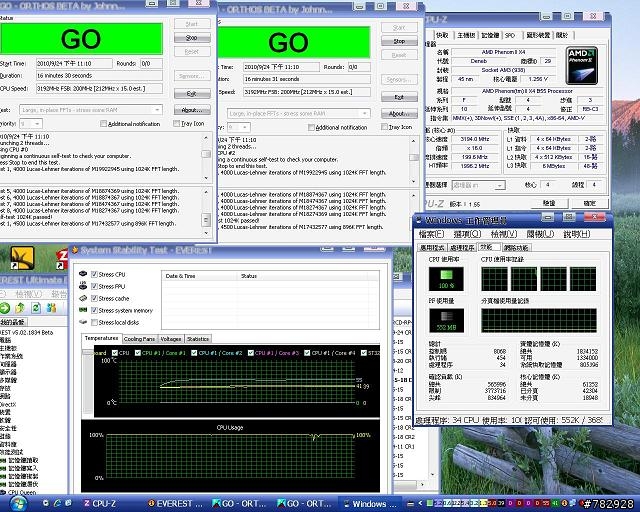This screenshot has width=640, height=512.
Task: Open the SPD tab in CPU-Z
Action: tap(510, 36)
